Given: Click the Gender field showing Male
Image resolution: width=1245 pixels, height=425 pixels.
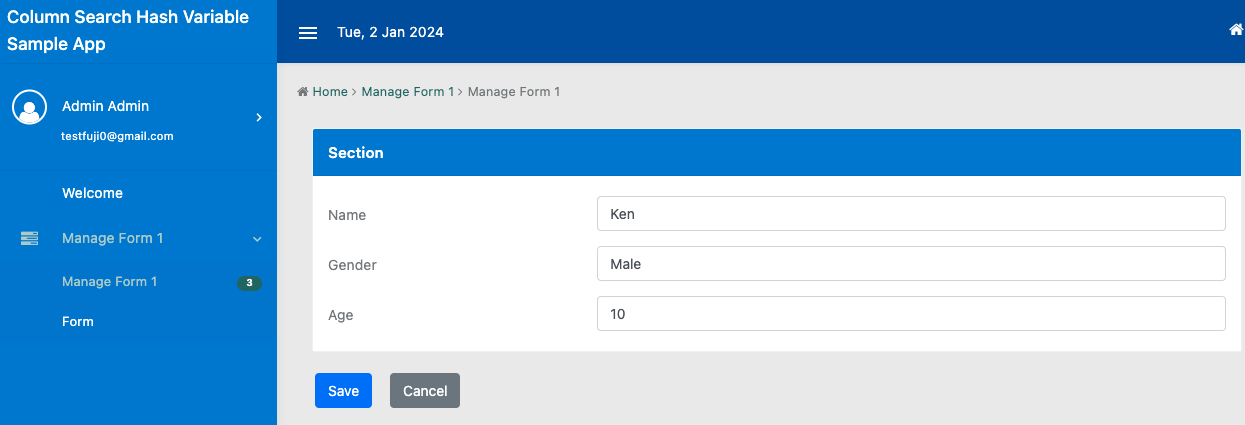Looking at the screenshot, I should pyautogui.click(x=910, y=264).
